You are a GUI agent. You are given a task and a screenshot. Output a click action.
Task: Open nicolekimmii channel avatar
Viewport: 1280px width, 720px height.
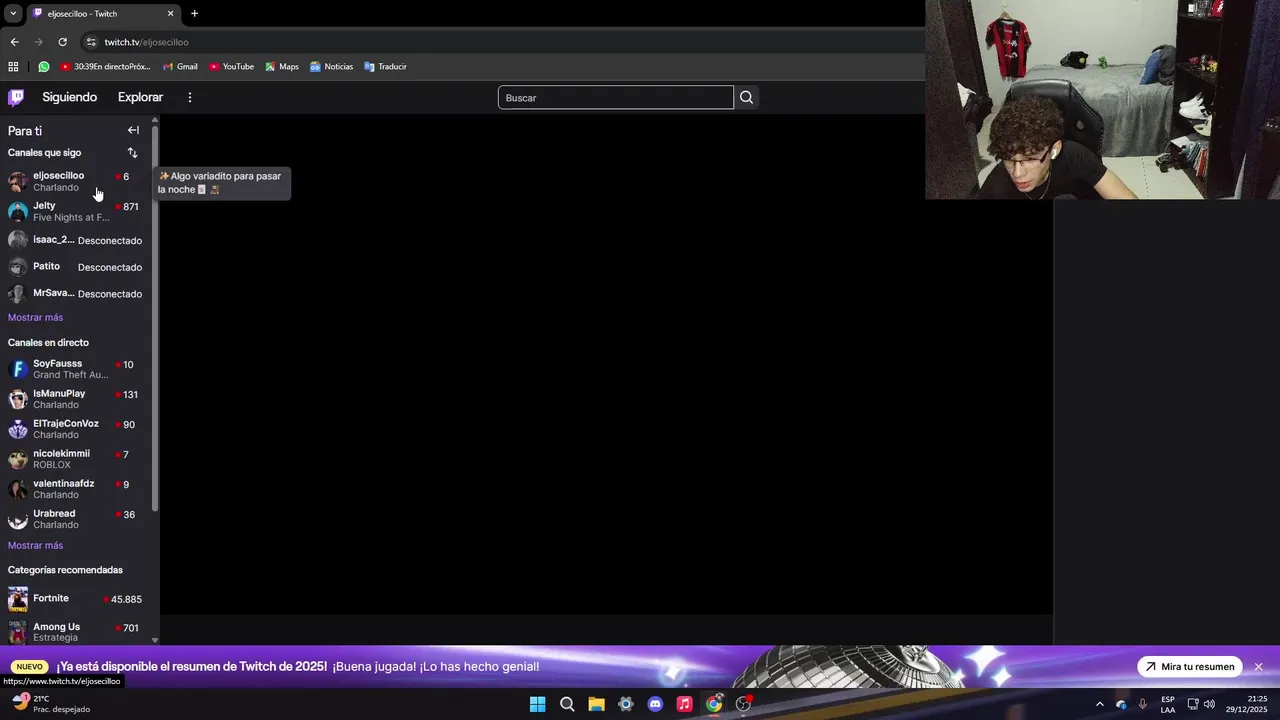pos(17,459)
